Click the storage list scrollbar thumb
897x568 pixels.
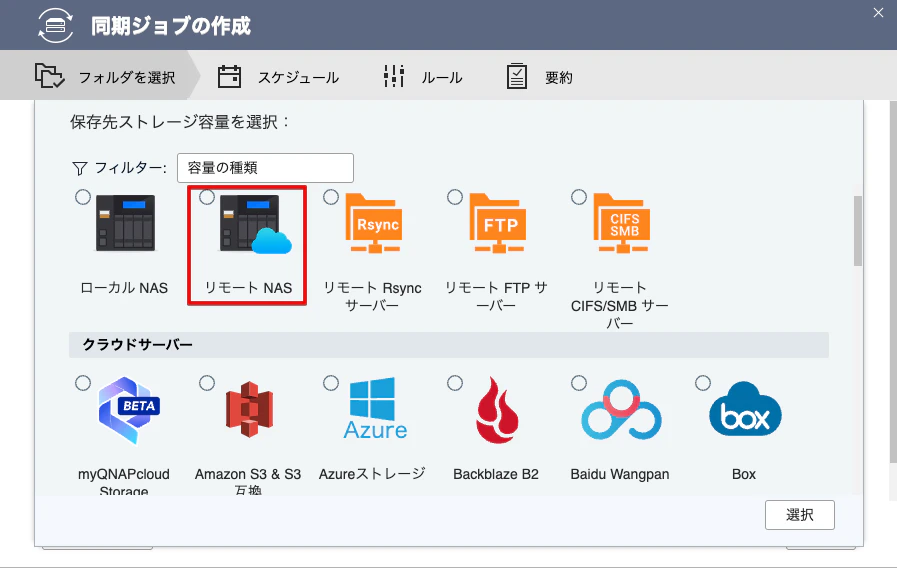tap(858, 231)
